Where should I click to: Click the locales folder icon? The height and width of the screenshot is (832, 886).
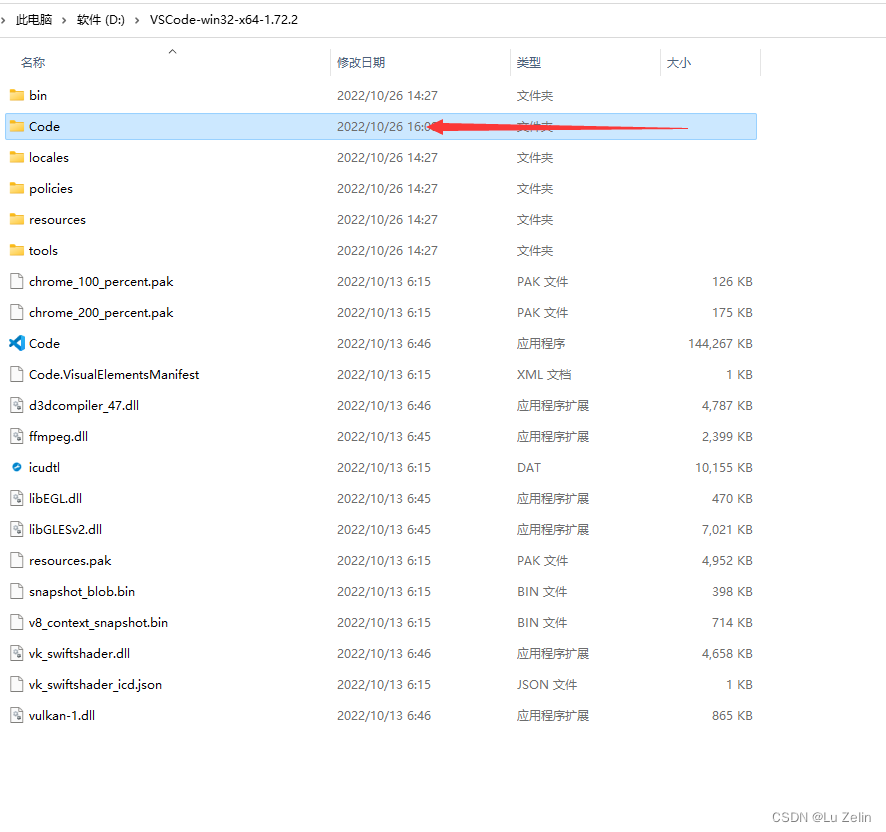pos(17,157)
